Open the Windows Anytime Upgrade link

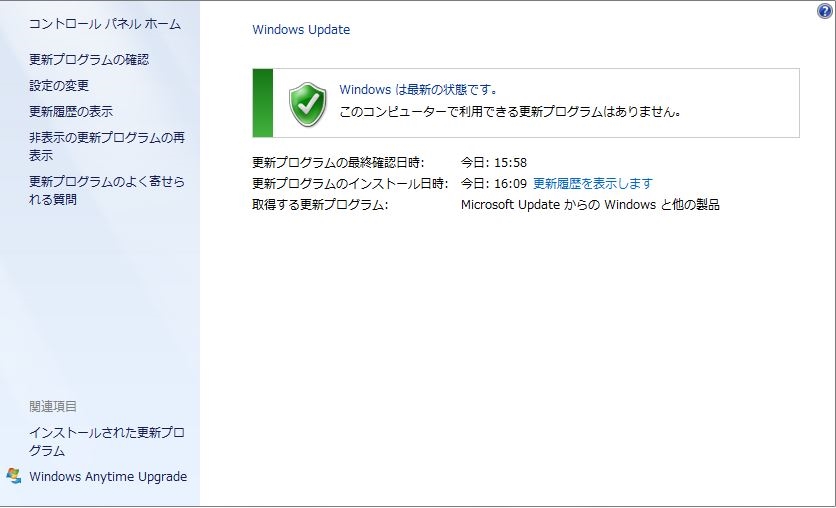tap(108, 476)
